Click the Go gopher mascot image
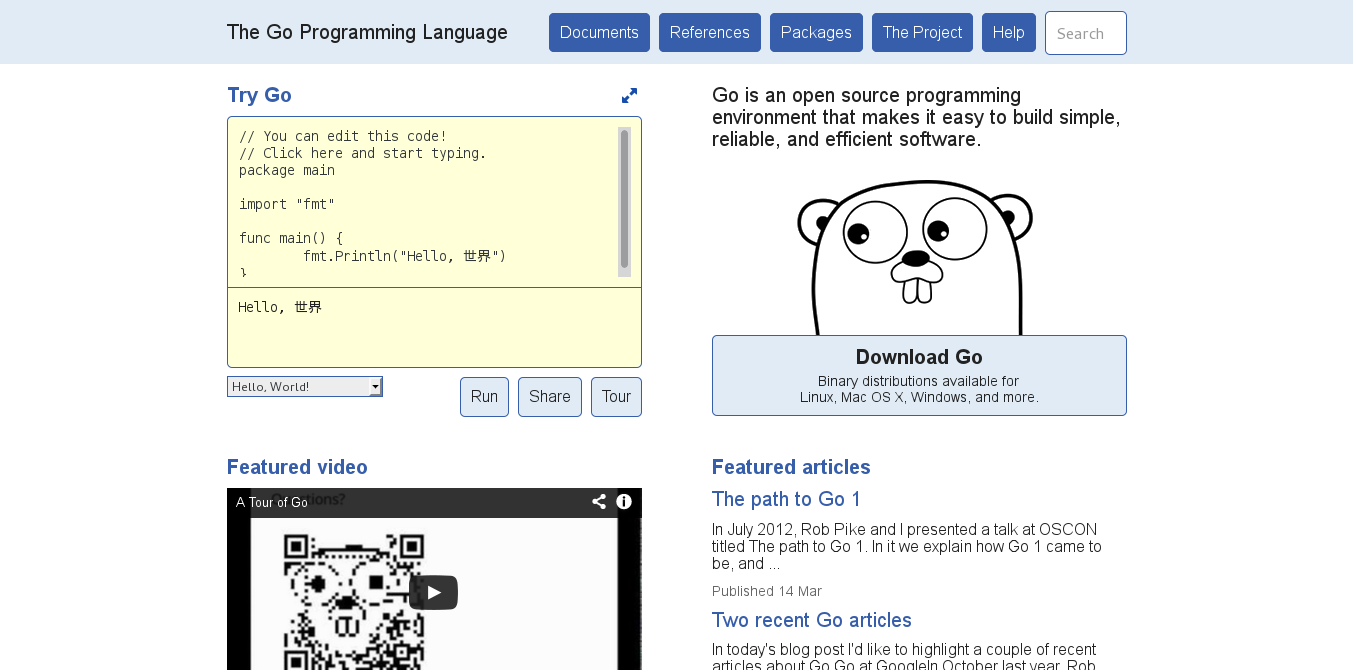The height and width of the screenshot is (670, 1353). (x=915, y=258)
